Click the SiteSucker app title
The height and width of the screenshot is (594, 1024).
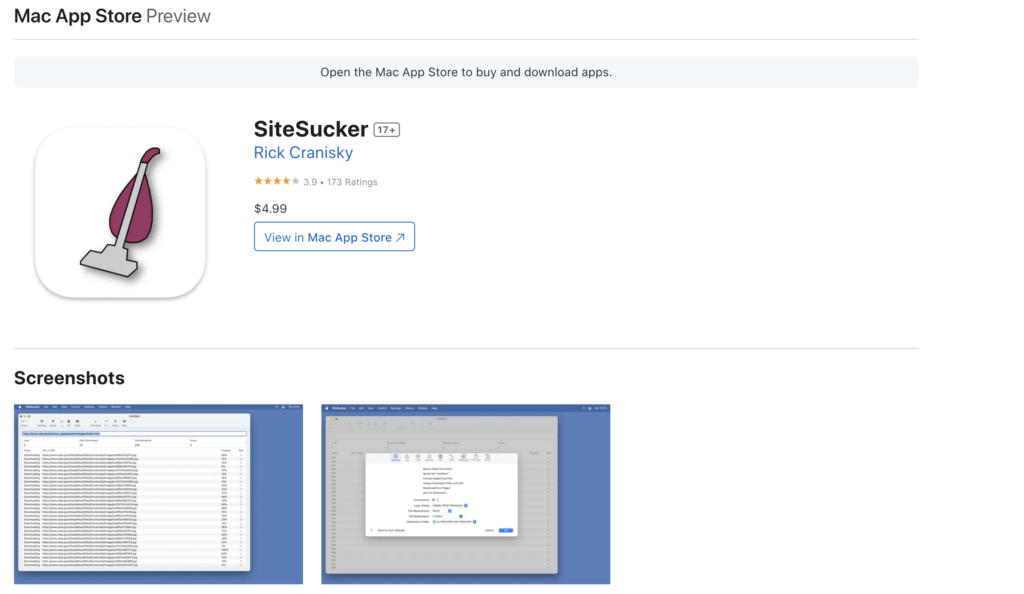point(311,129)
